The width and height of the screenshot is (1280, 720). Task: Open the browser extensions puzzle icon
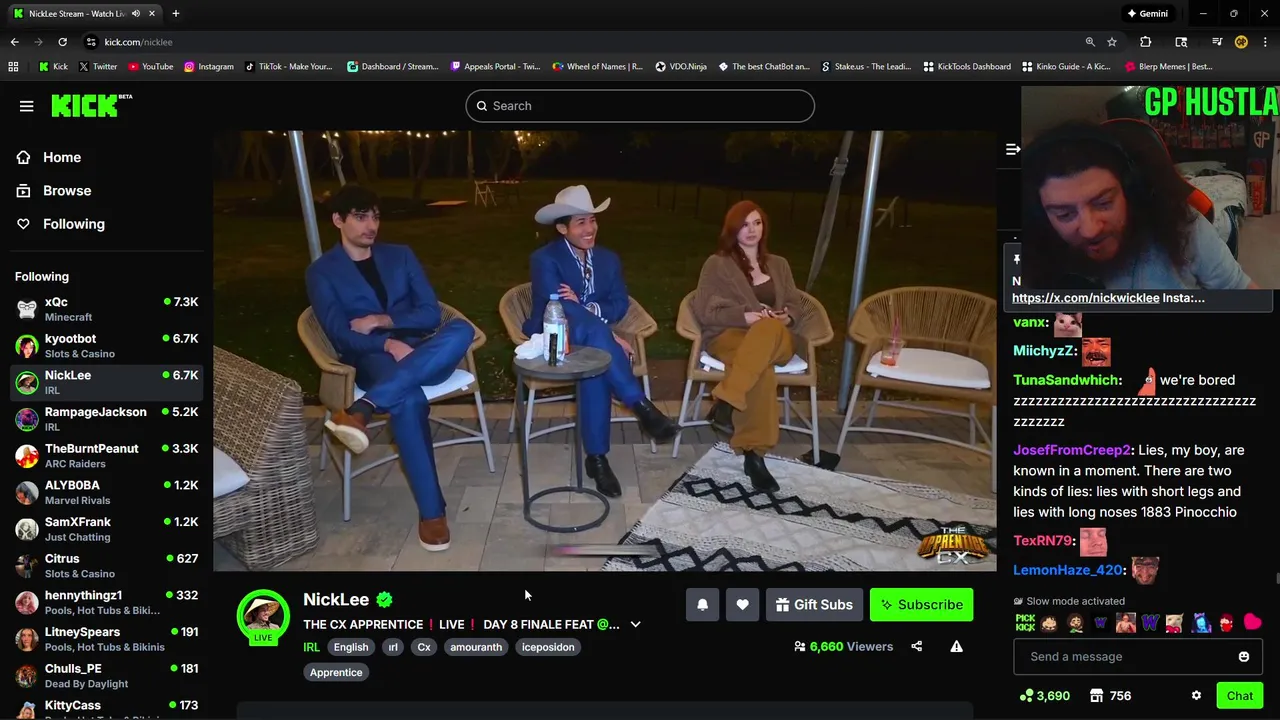point(1146,42)
